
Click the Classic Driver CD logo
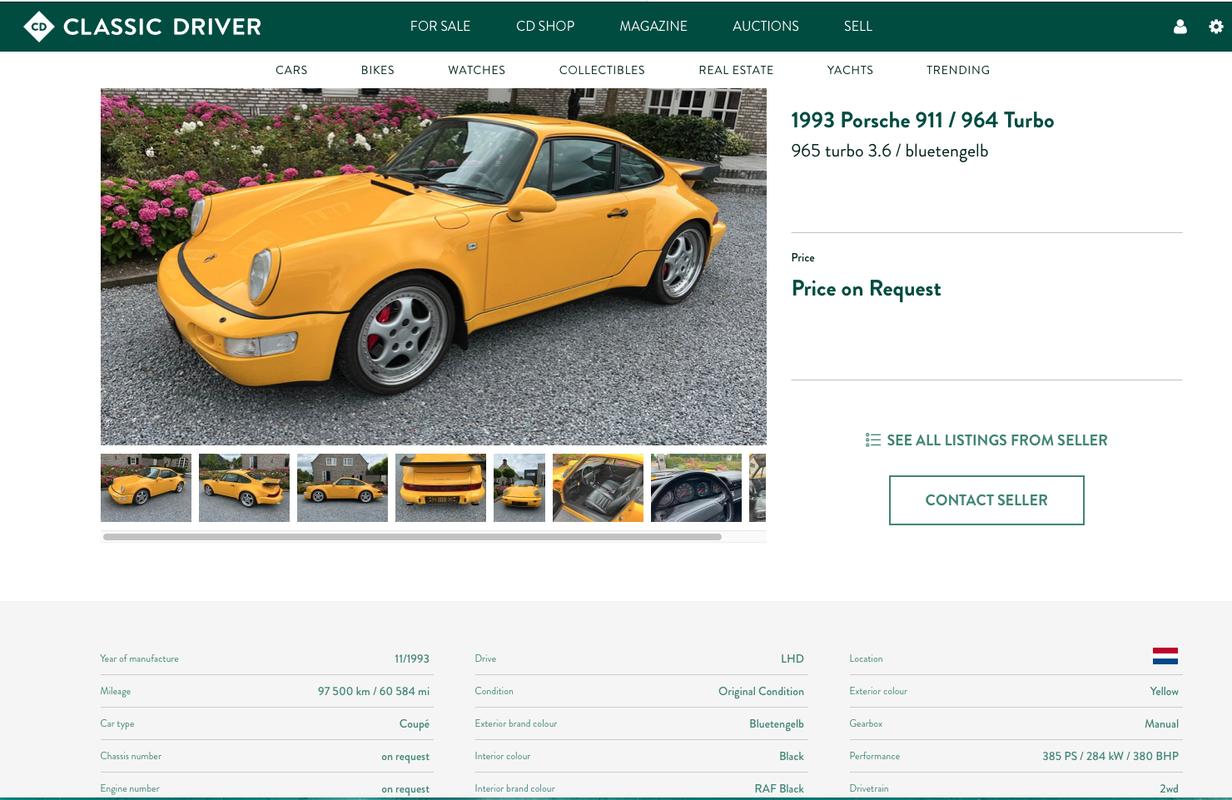click(x=142, y=26)
